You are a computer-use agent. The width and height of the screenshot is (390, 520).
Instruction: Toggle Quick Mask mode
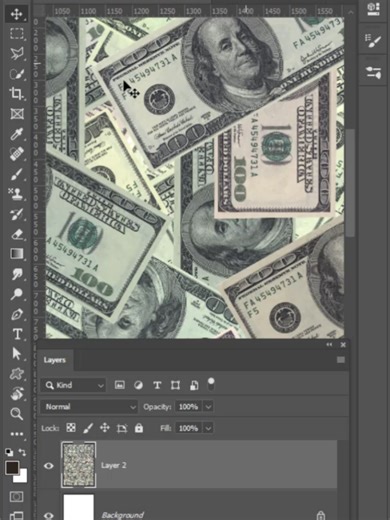point(16,497)
